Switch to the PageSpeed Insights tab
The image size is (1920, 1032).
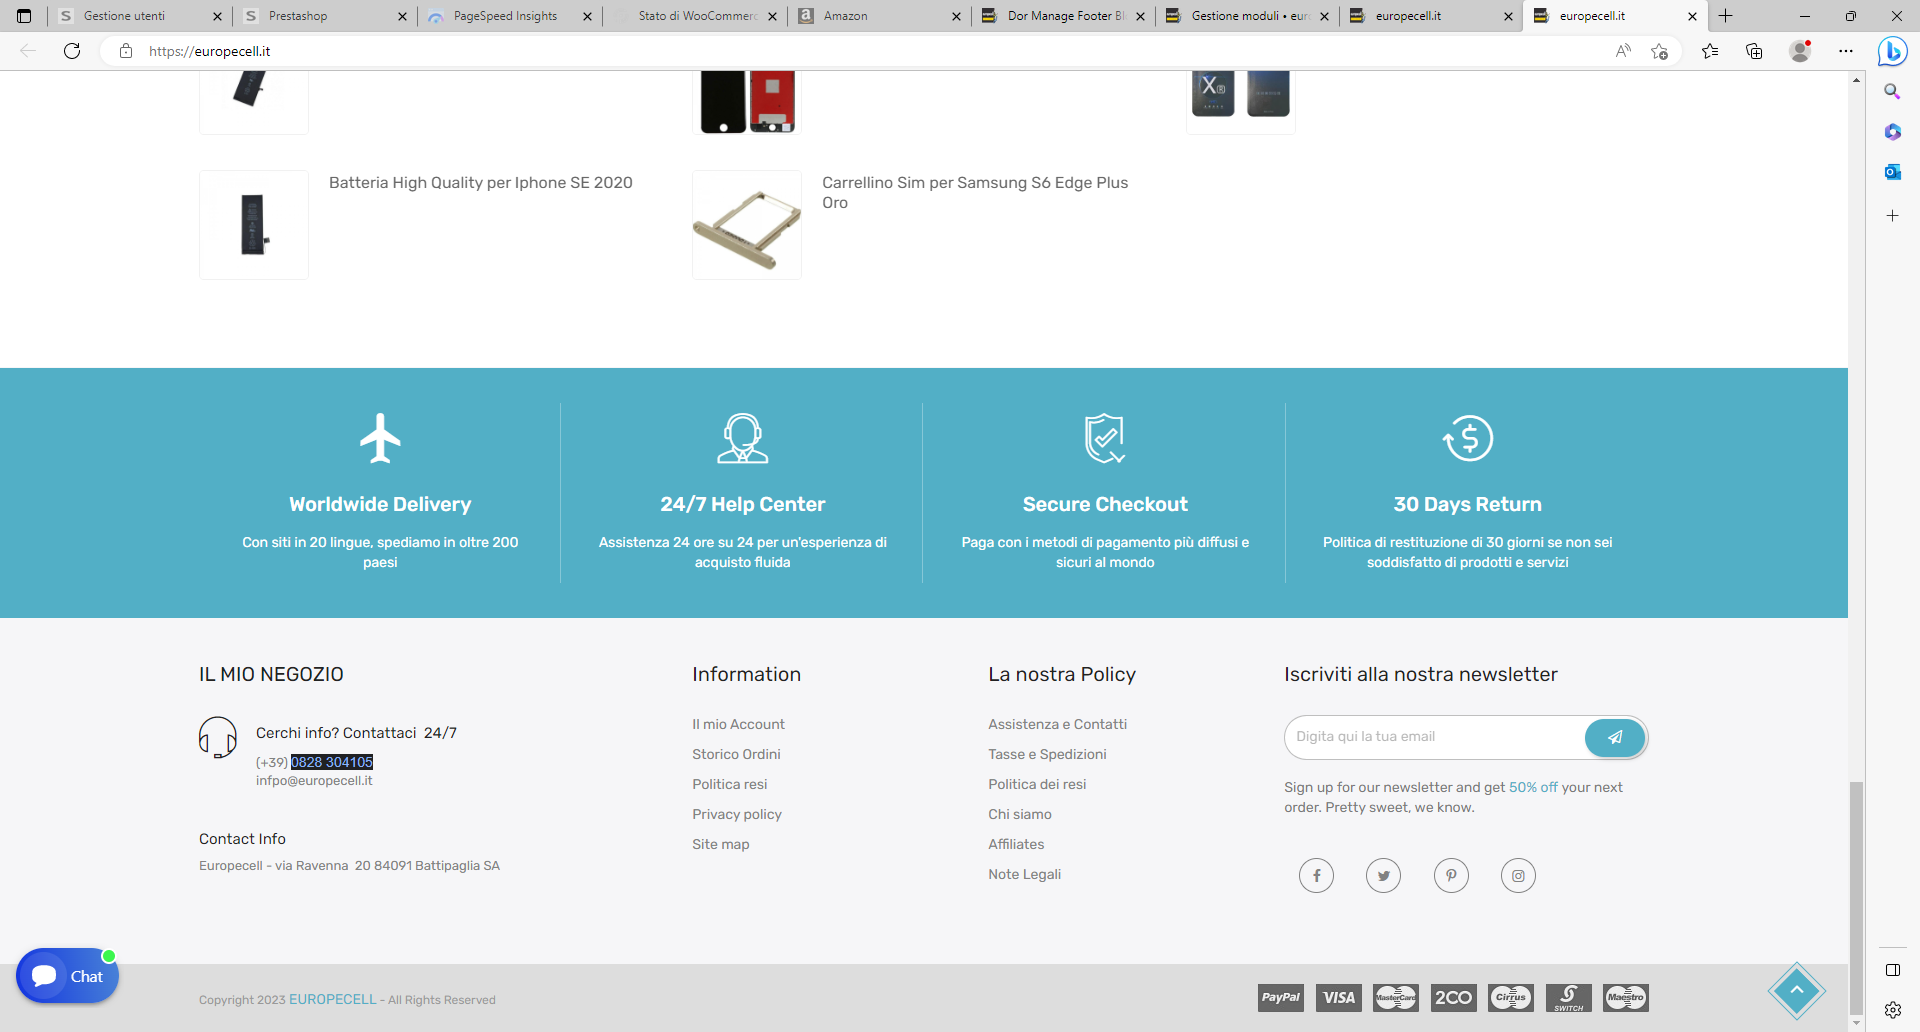[509, 16]
